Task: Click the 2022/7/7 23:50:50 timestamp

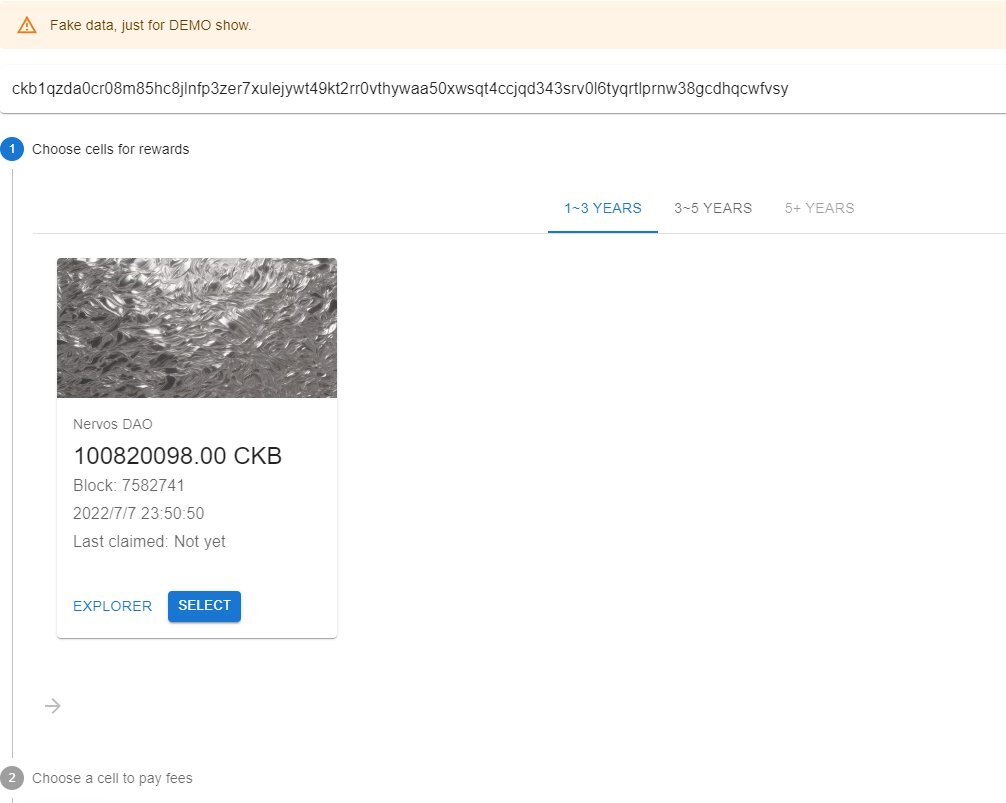Action: (139, 513)
